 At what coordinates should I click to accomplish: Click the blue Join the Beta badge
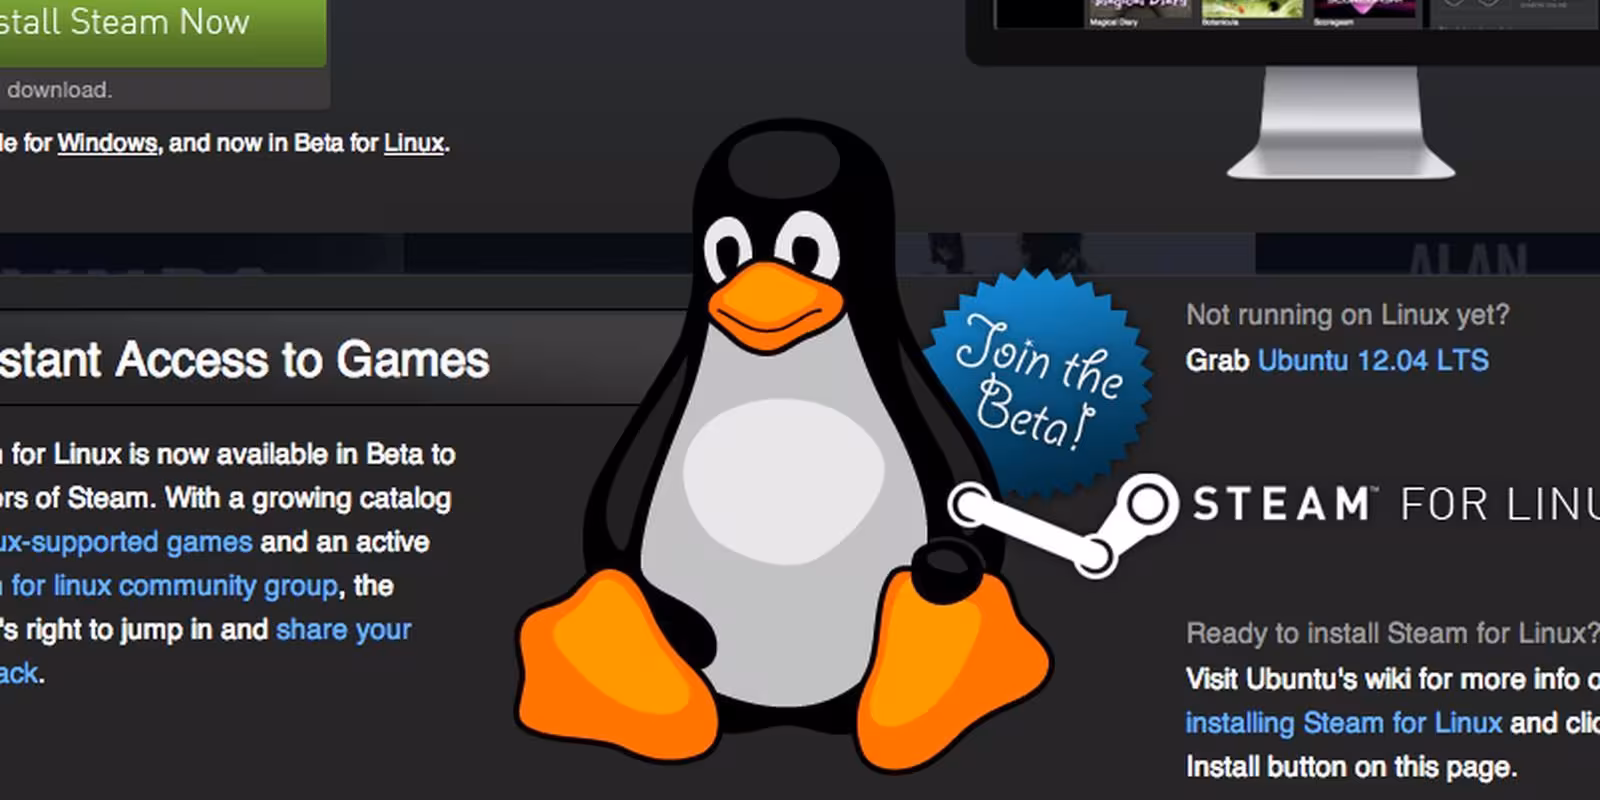pyautogui.click(x=1038, y=385)
